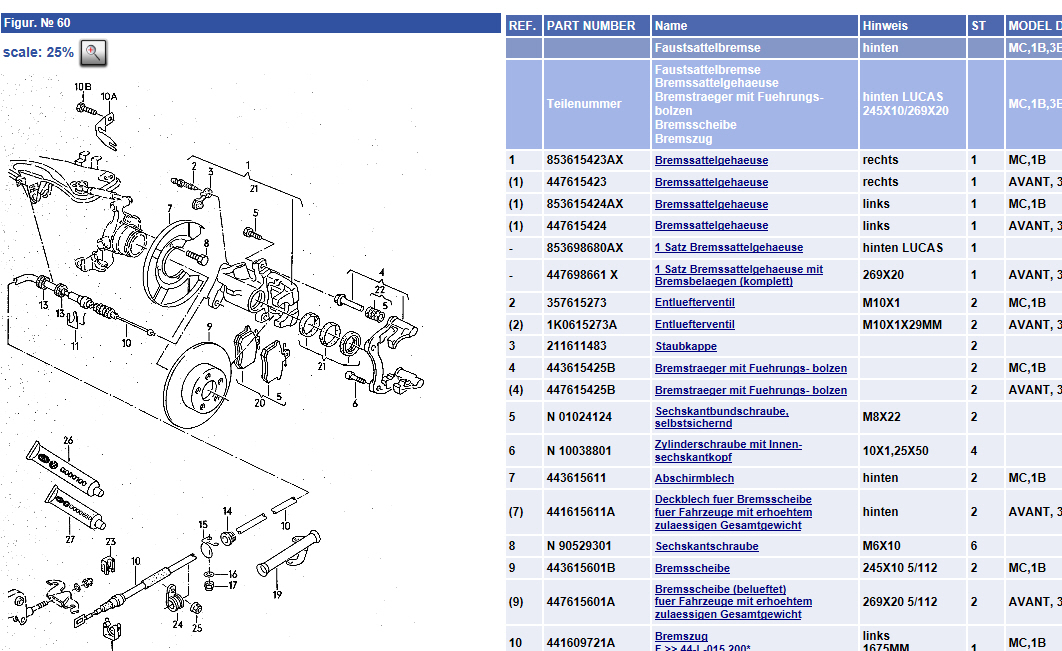Open Bremssattelgehaeuse link for part 853615423AX
Image resolution: width=1062 pixels, height=651 pixels.
711,160
